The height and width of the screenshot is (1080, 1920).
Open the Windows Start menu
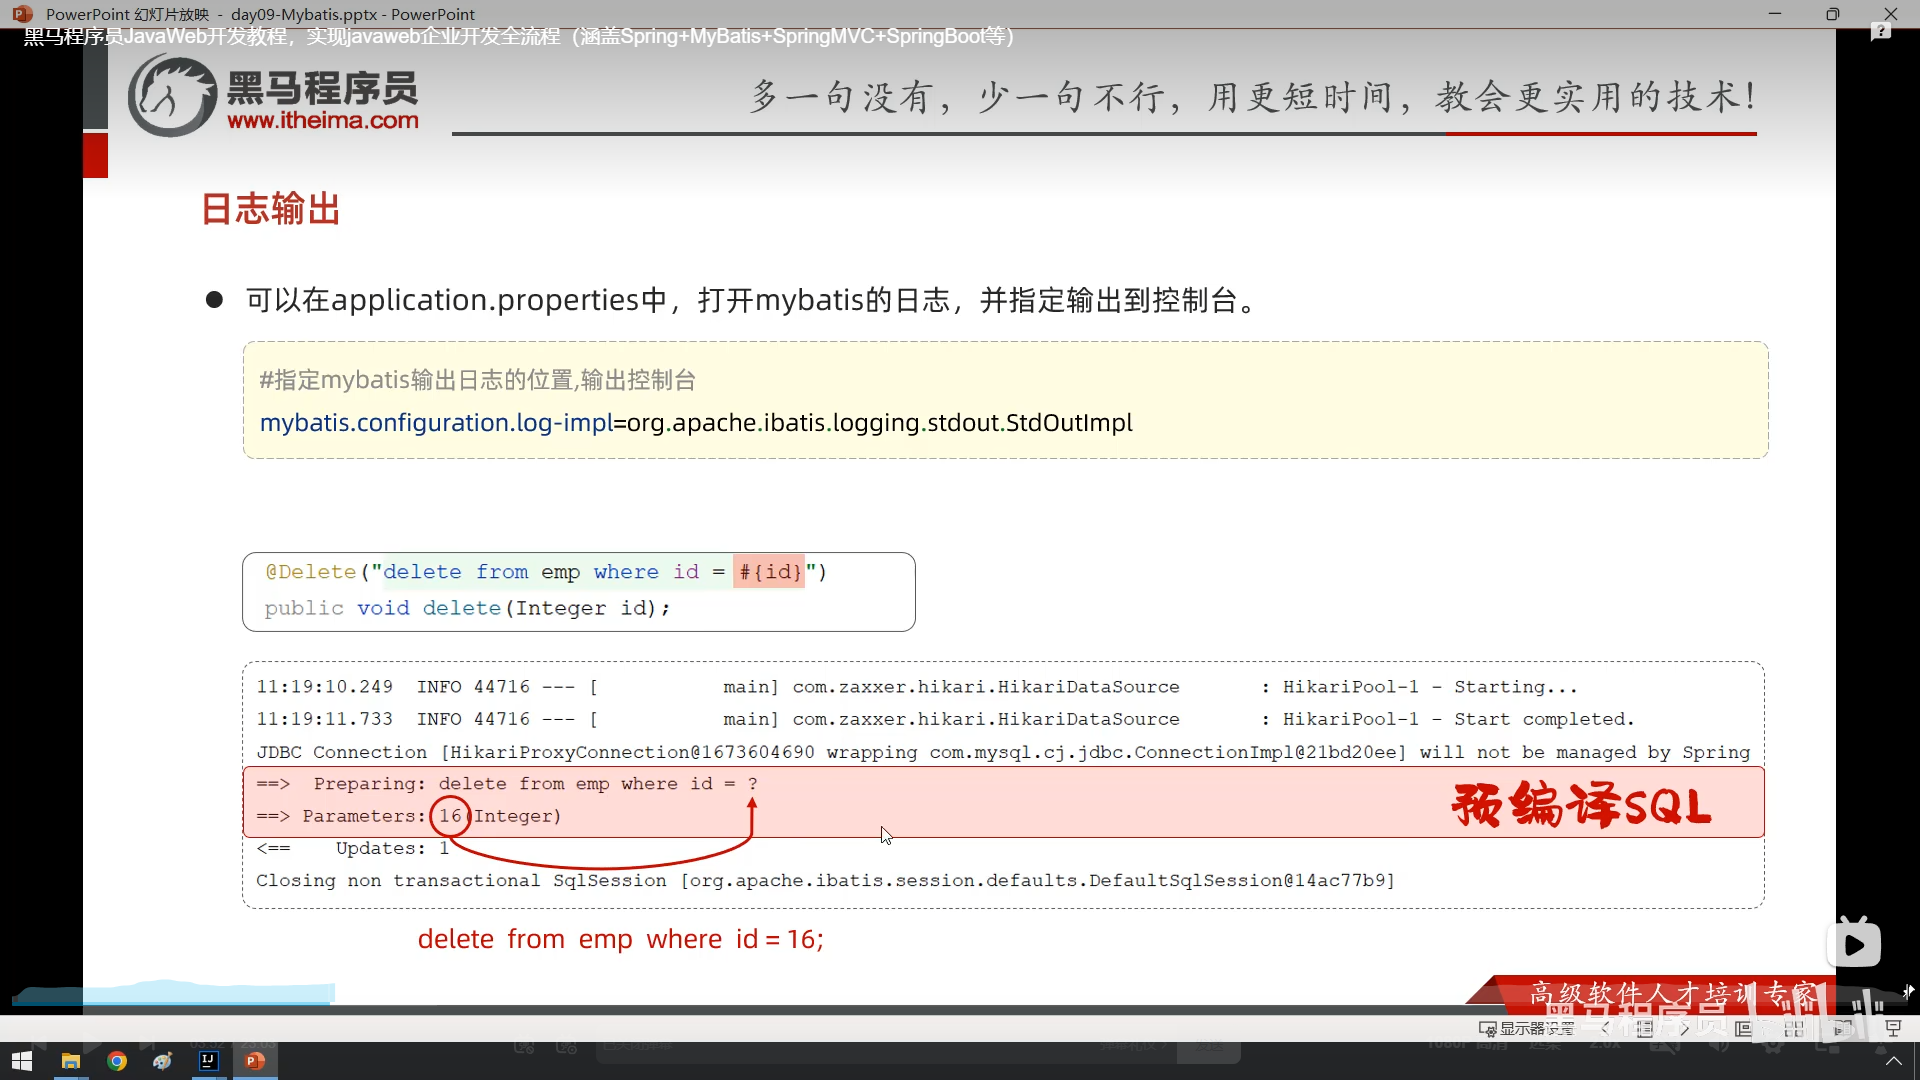[22, 1061]
